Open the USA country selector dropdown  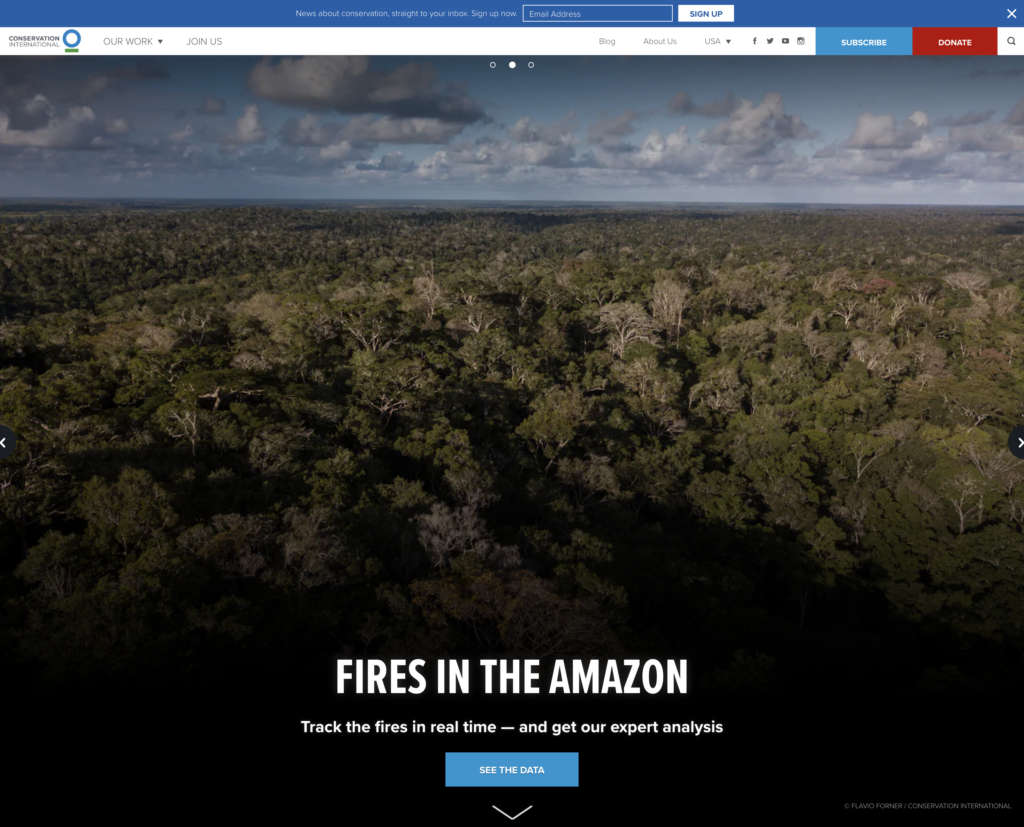point(717,41)
